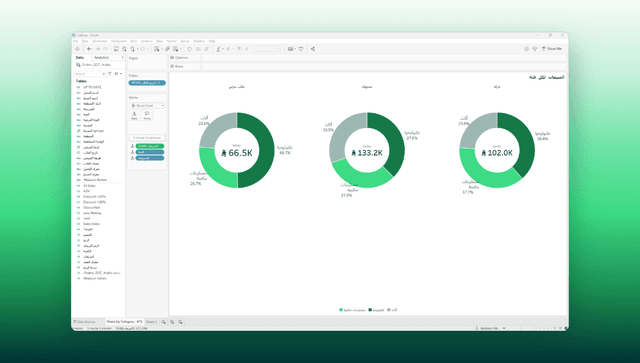
Task: Click the highlighter icon in toolbar
Action: pyautogui.click(x=219, y=49)
